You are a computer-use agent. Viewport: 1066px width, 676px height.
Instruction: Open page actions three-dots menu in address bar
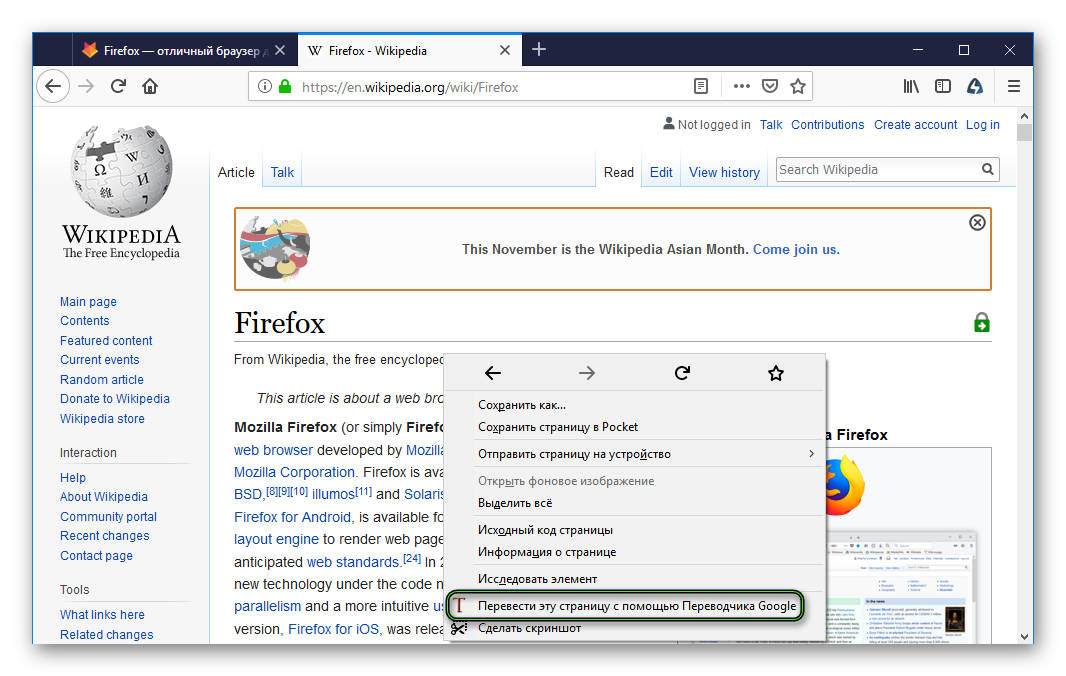click(x=741, y=87)
